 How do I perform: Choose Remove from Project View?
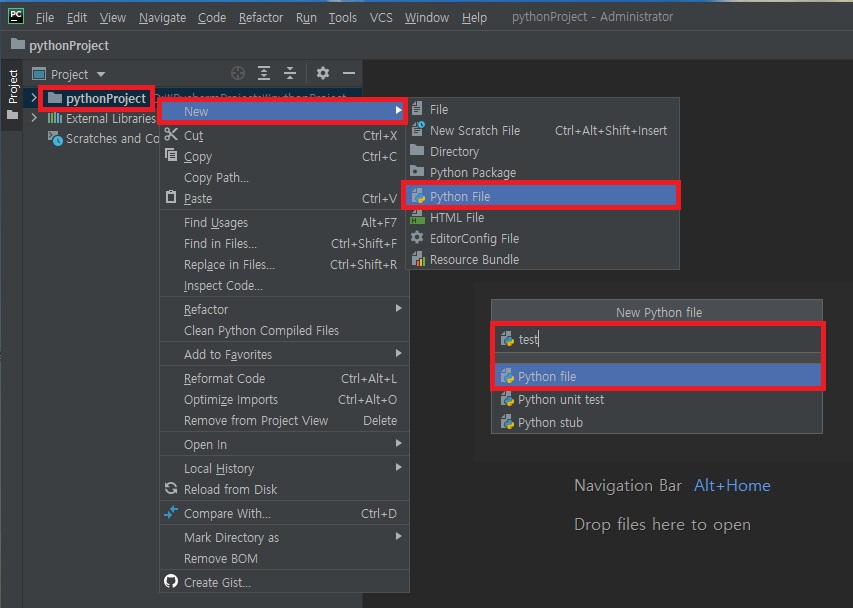tap(284, 420)
